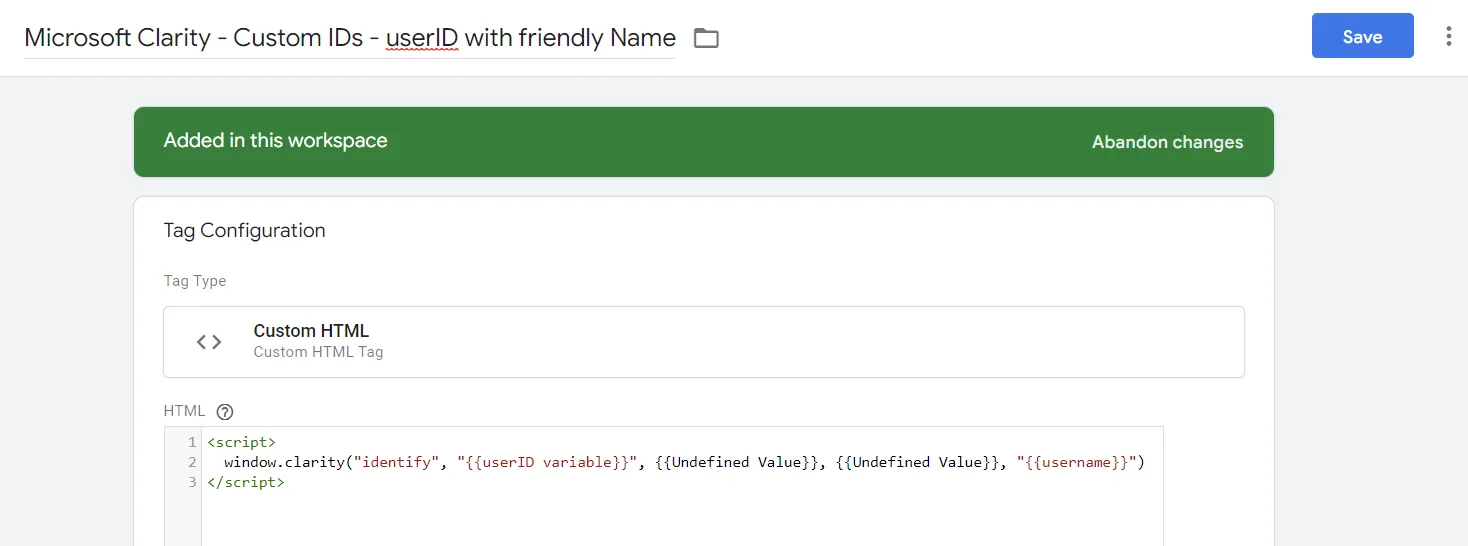Click the Custom HTML code brackets icon
The image size is (1468, 546).
pyautogui.click(x=209, y=342)
